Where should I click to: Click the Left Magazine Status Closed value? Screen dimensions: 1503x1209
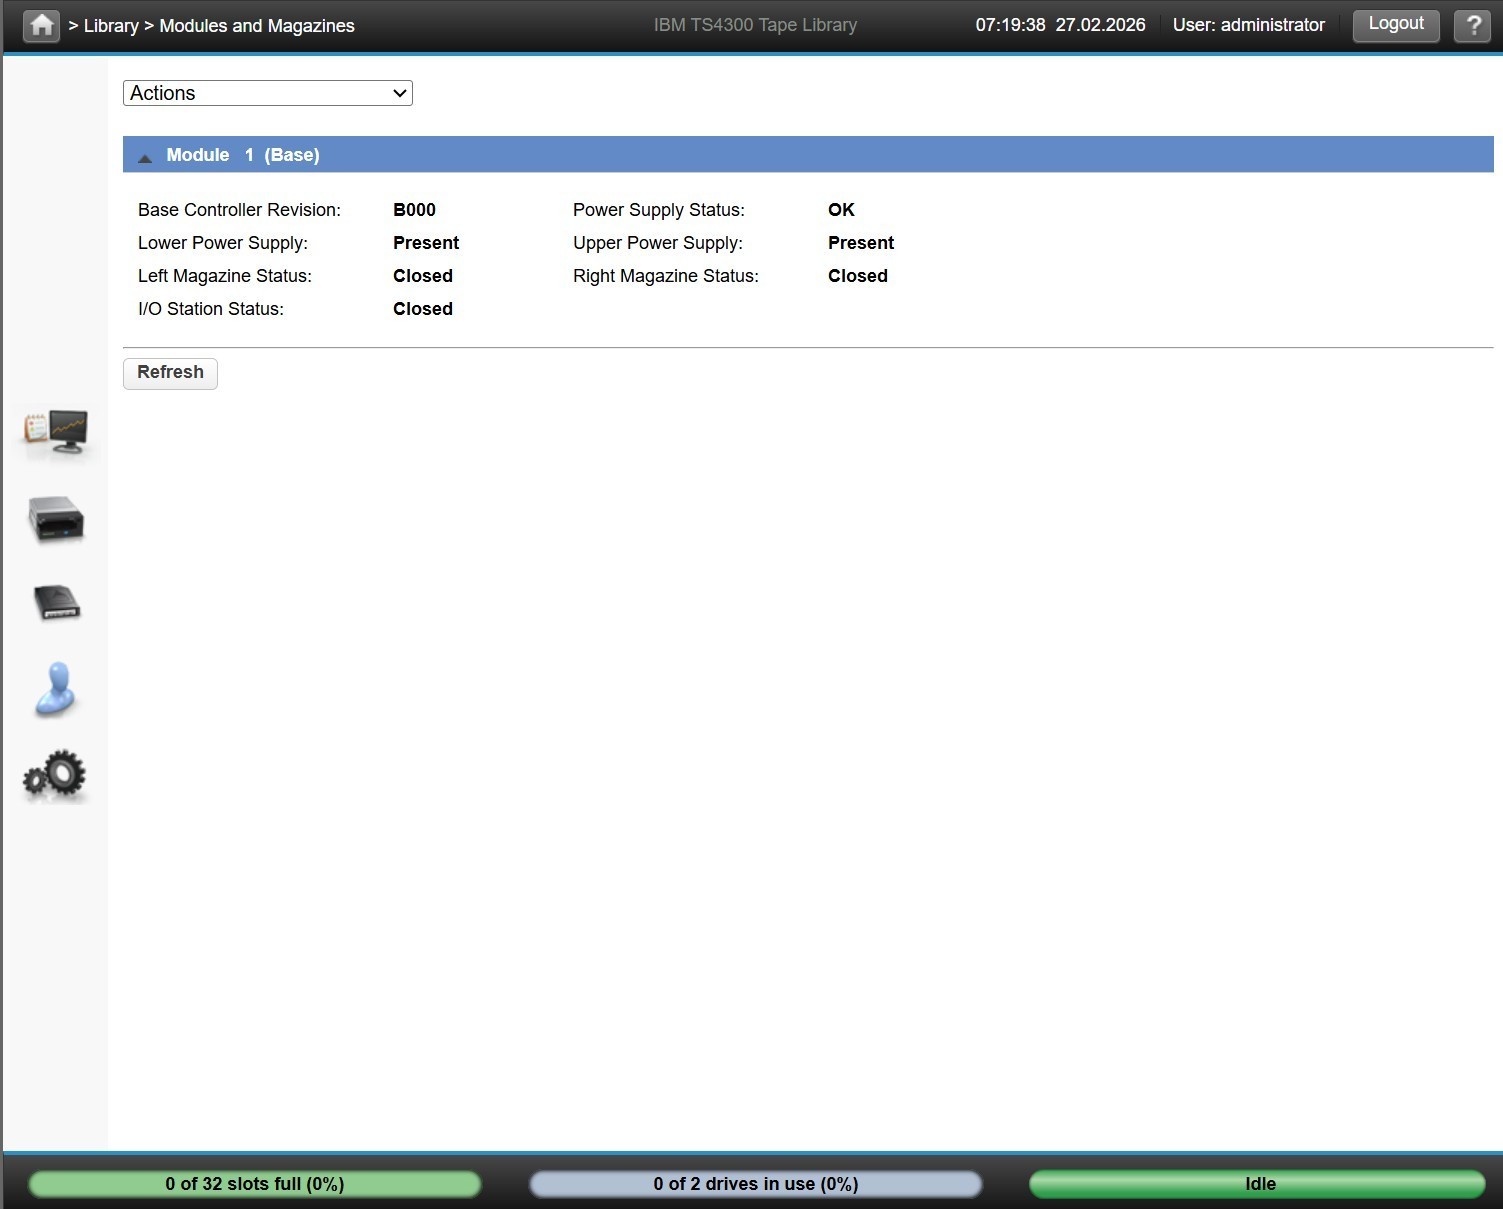click(x=423, y=276)
